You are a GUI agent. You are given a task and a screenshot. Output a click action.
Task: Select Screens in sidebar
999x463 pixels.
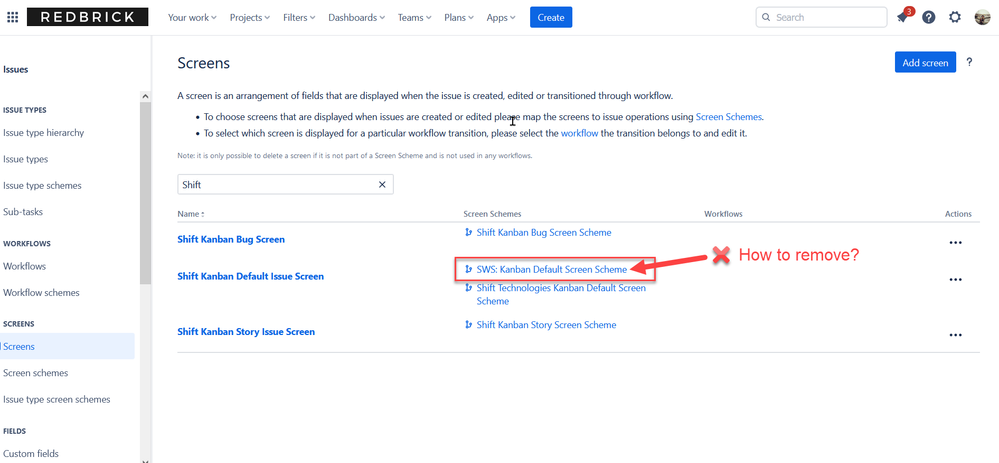67,346
